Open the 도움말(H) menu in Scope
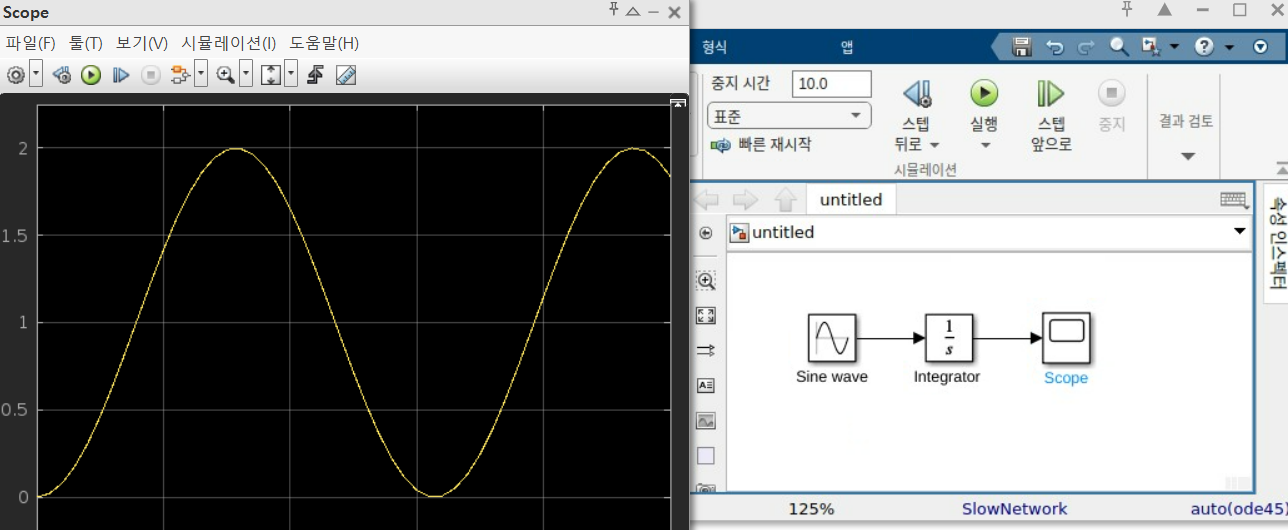 [x=324, y=43]
